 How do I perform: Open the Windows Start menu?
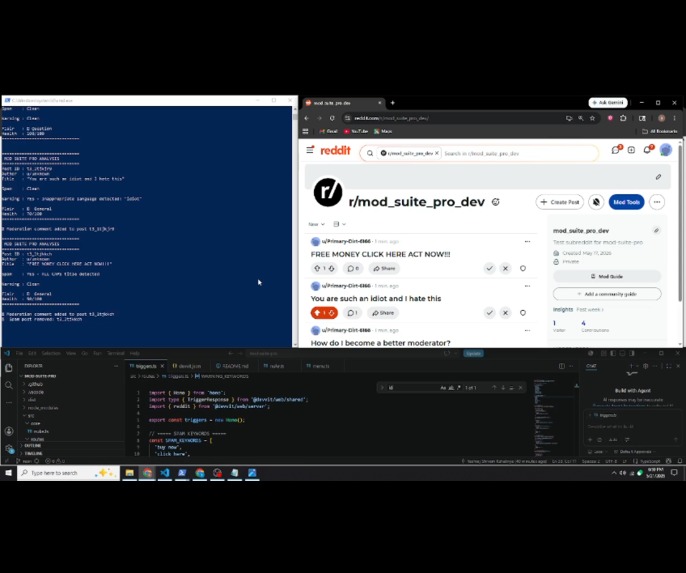pyautogui.click(x=8, y=473)
